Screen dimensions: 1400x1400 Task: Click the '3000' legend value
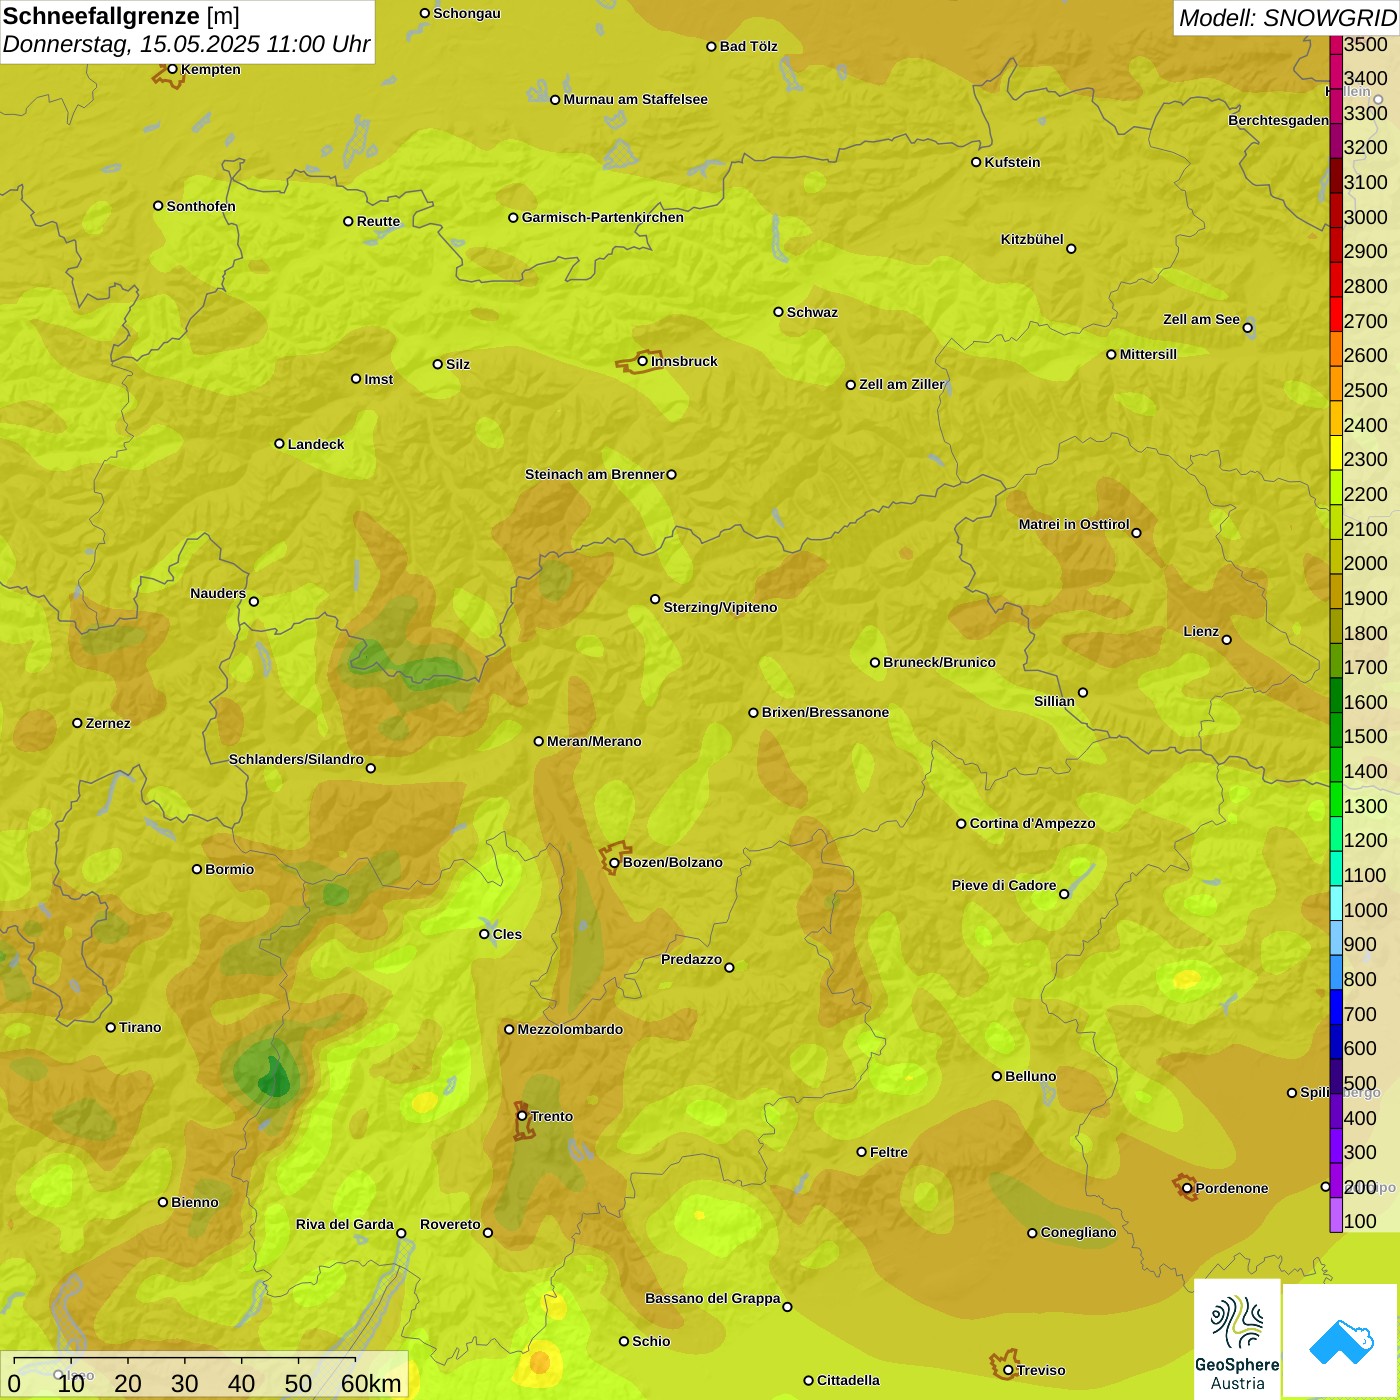click(x=1366, y=217)
